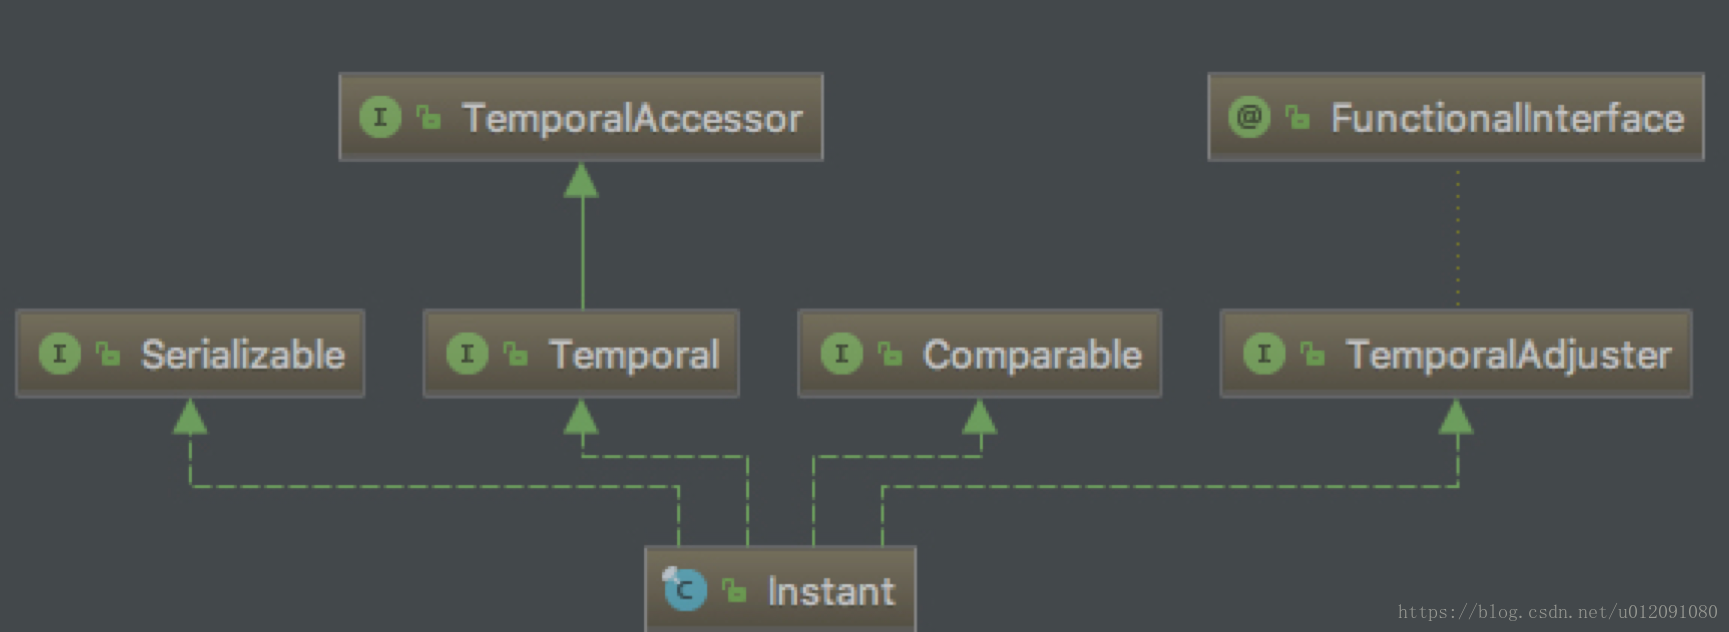Click the public visibility icon on TemporalAccessor

429,118
